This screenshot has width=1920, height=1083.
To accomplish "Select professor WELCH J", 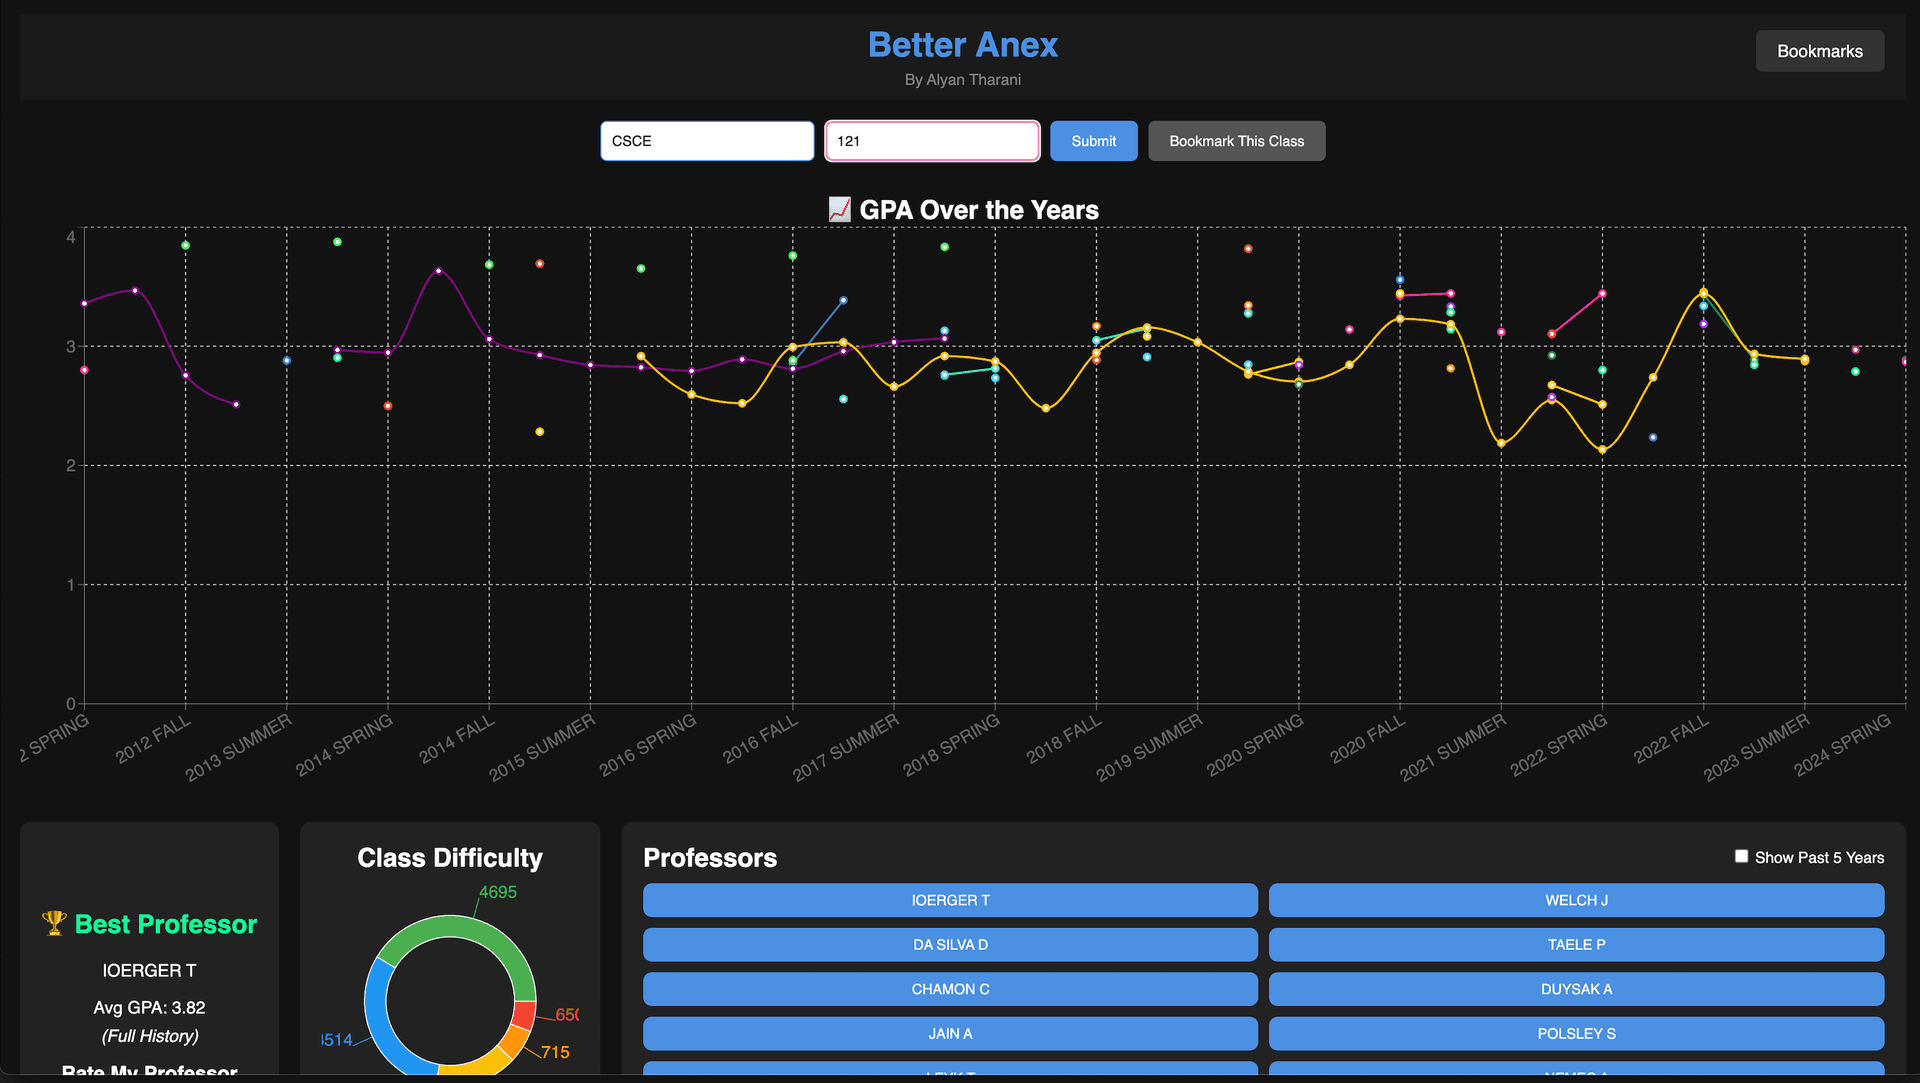I will 1576,900.
